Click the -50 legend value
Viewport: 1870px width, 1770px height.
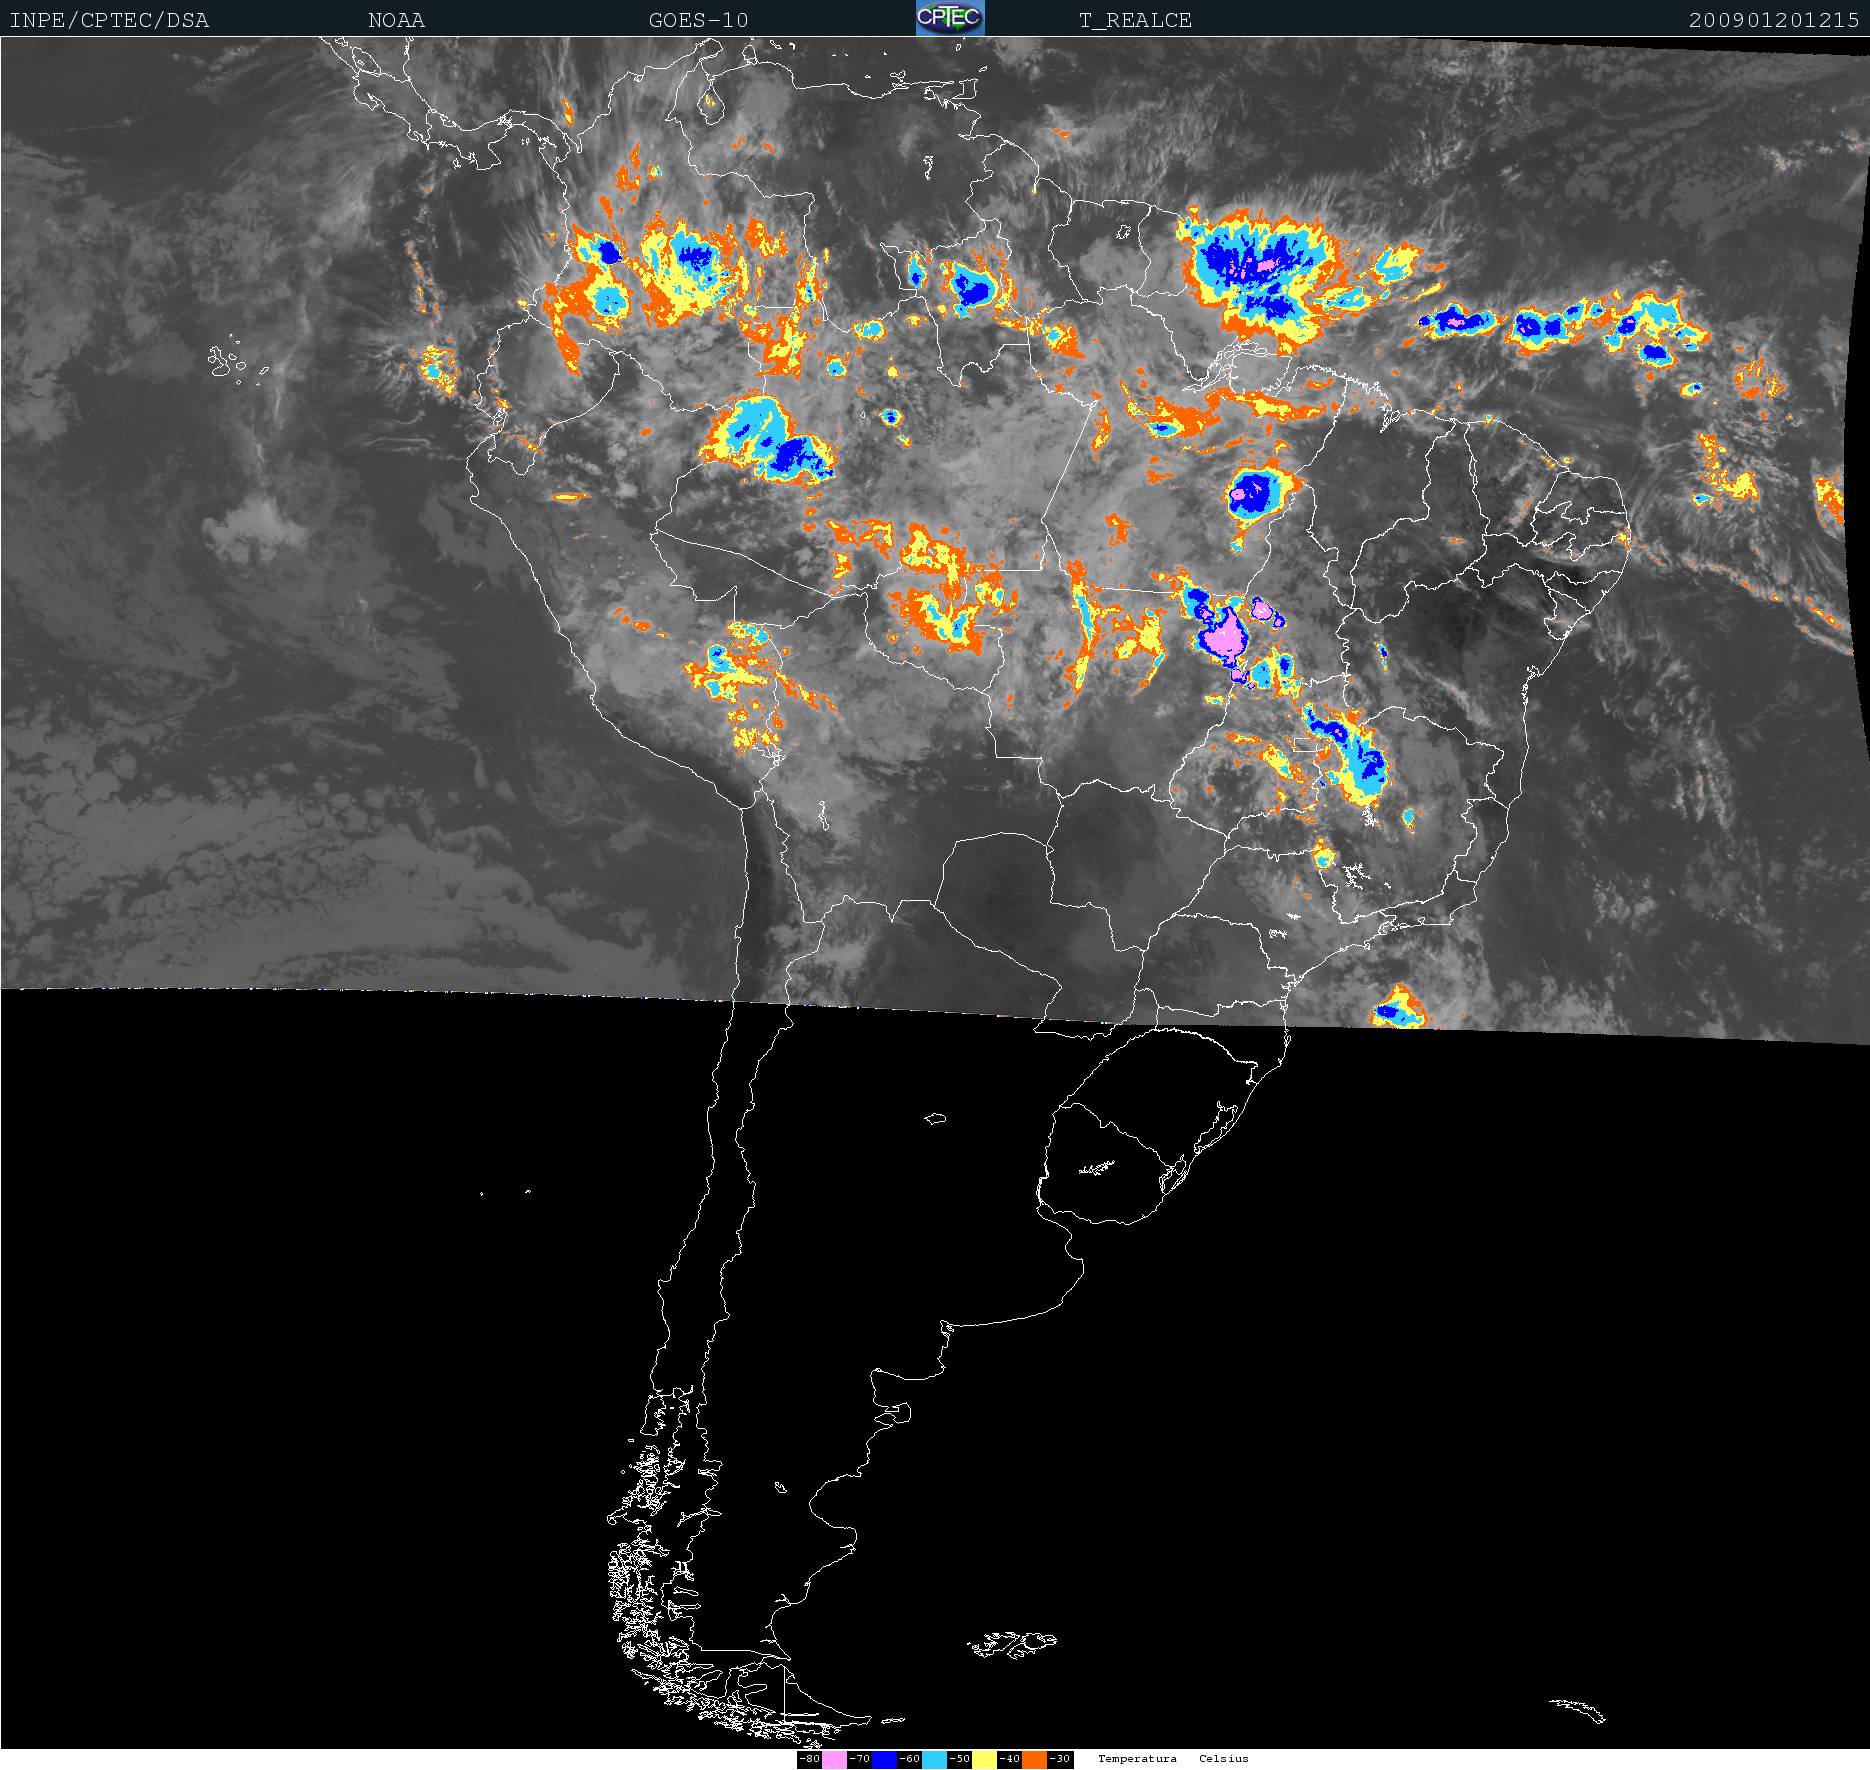click(959, 1759)
